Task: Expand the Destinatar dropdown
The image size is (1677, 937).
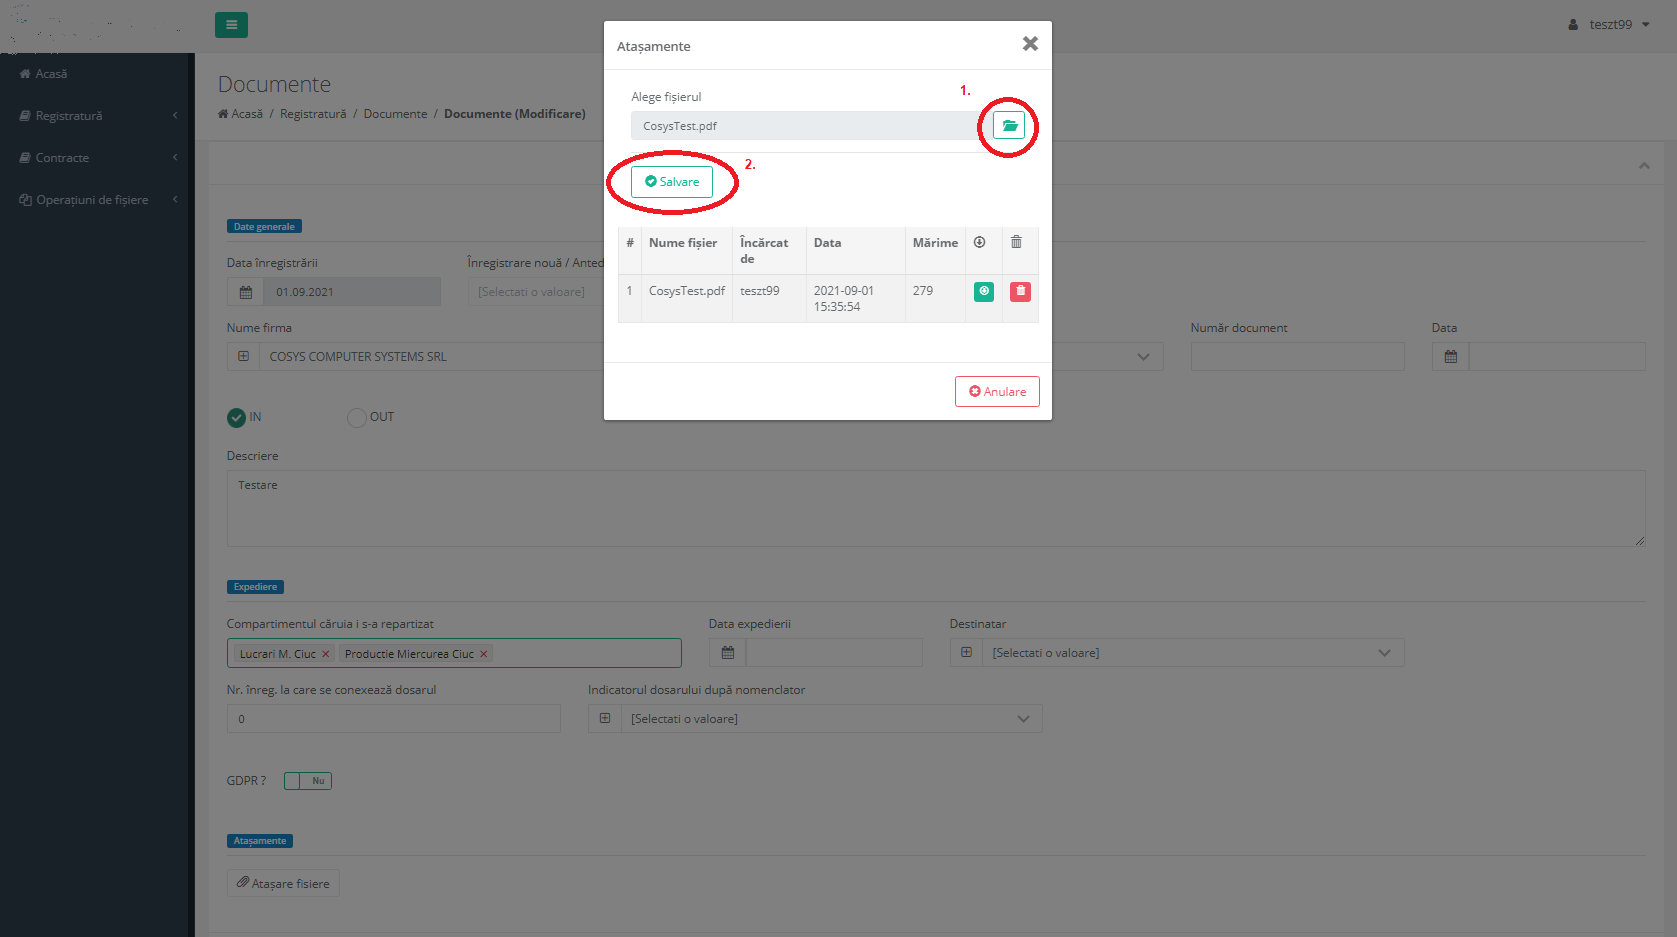Action: pyautogui.click(x=1384, y=653)
